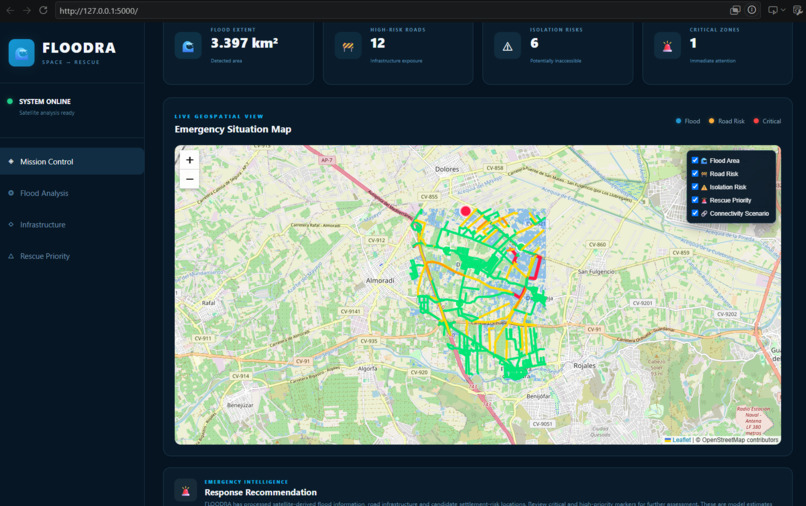Open the wrench dev tools icon
This screenshot has width=806, height=506.
(798, 10)
